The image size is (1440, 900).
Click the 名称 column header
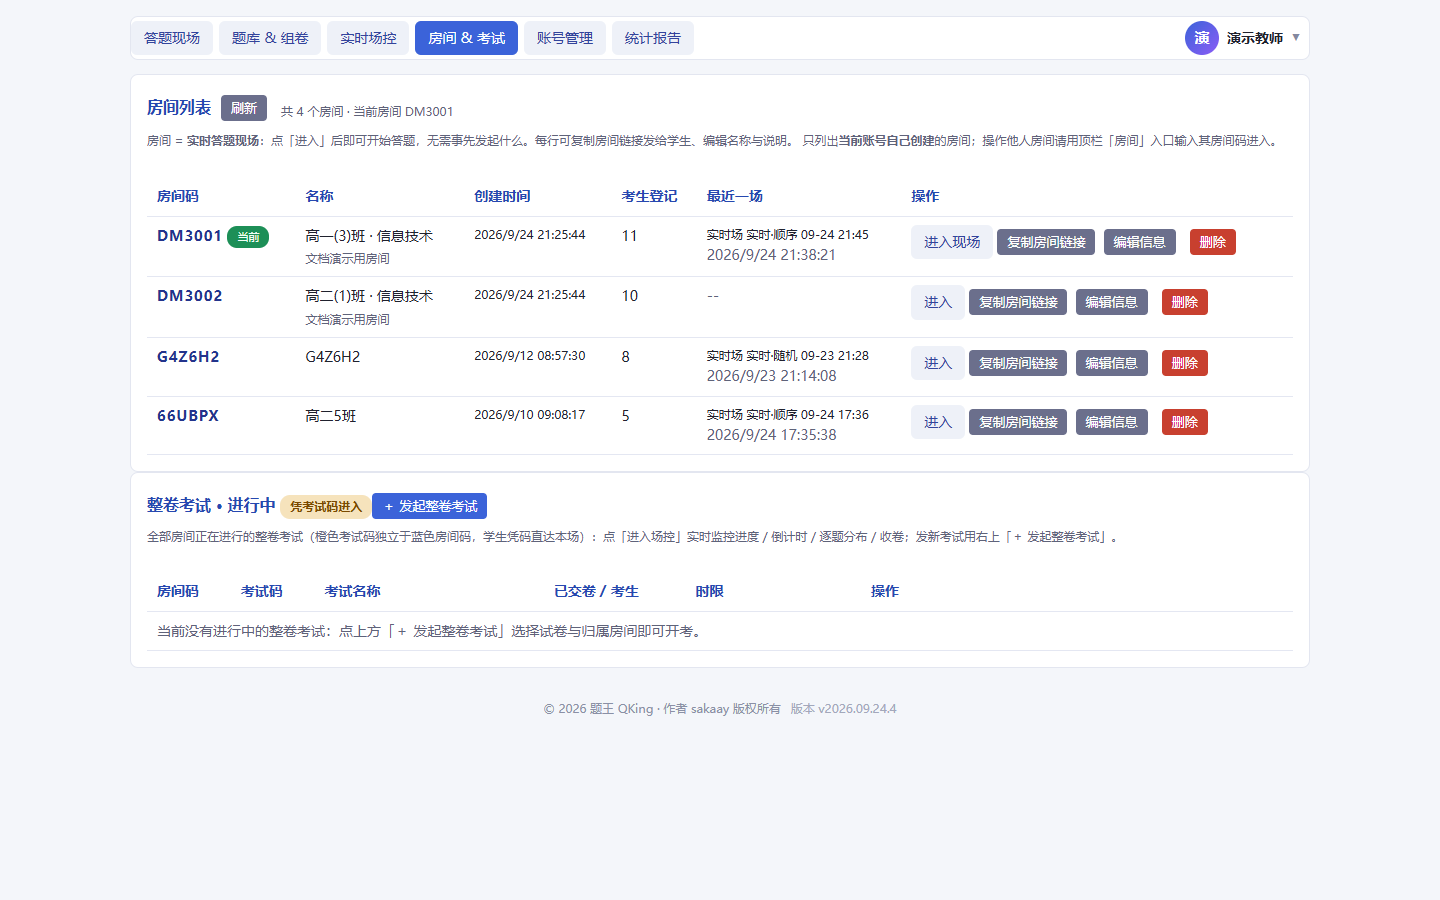320,196
